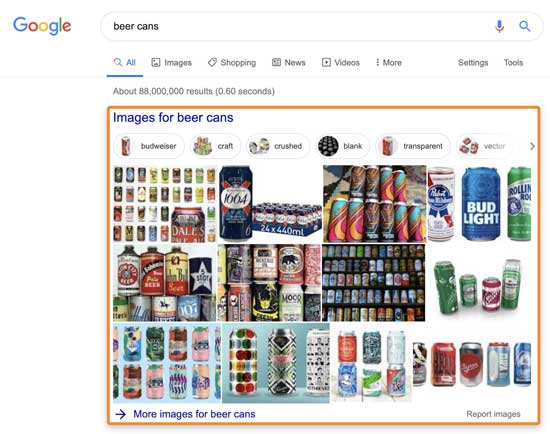
Task: Open the Google logo homepage
Action: [x=42, y=26]
